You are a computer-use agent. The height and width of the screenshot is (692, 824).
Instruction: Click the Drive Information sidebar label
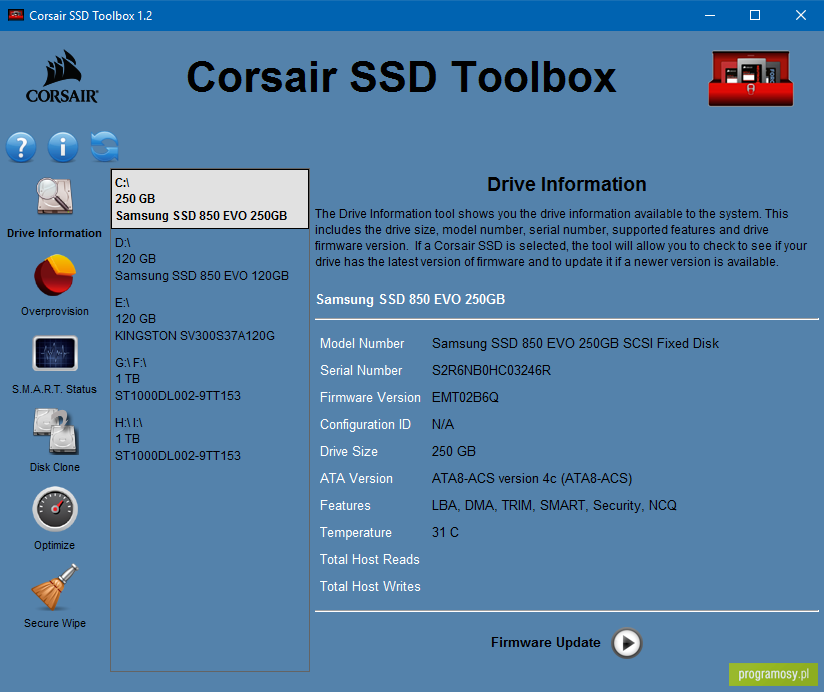tap(54, 233)
